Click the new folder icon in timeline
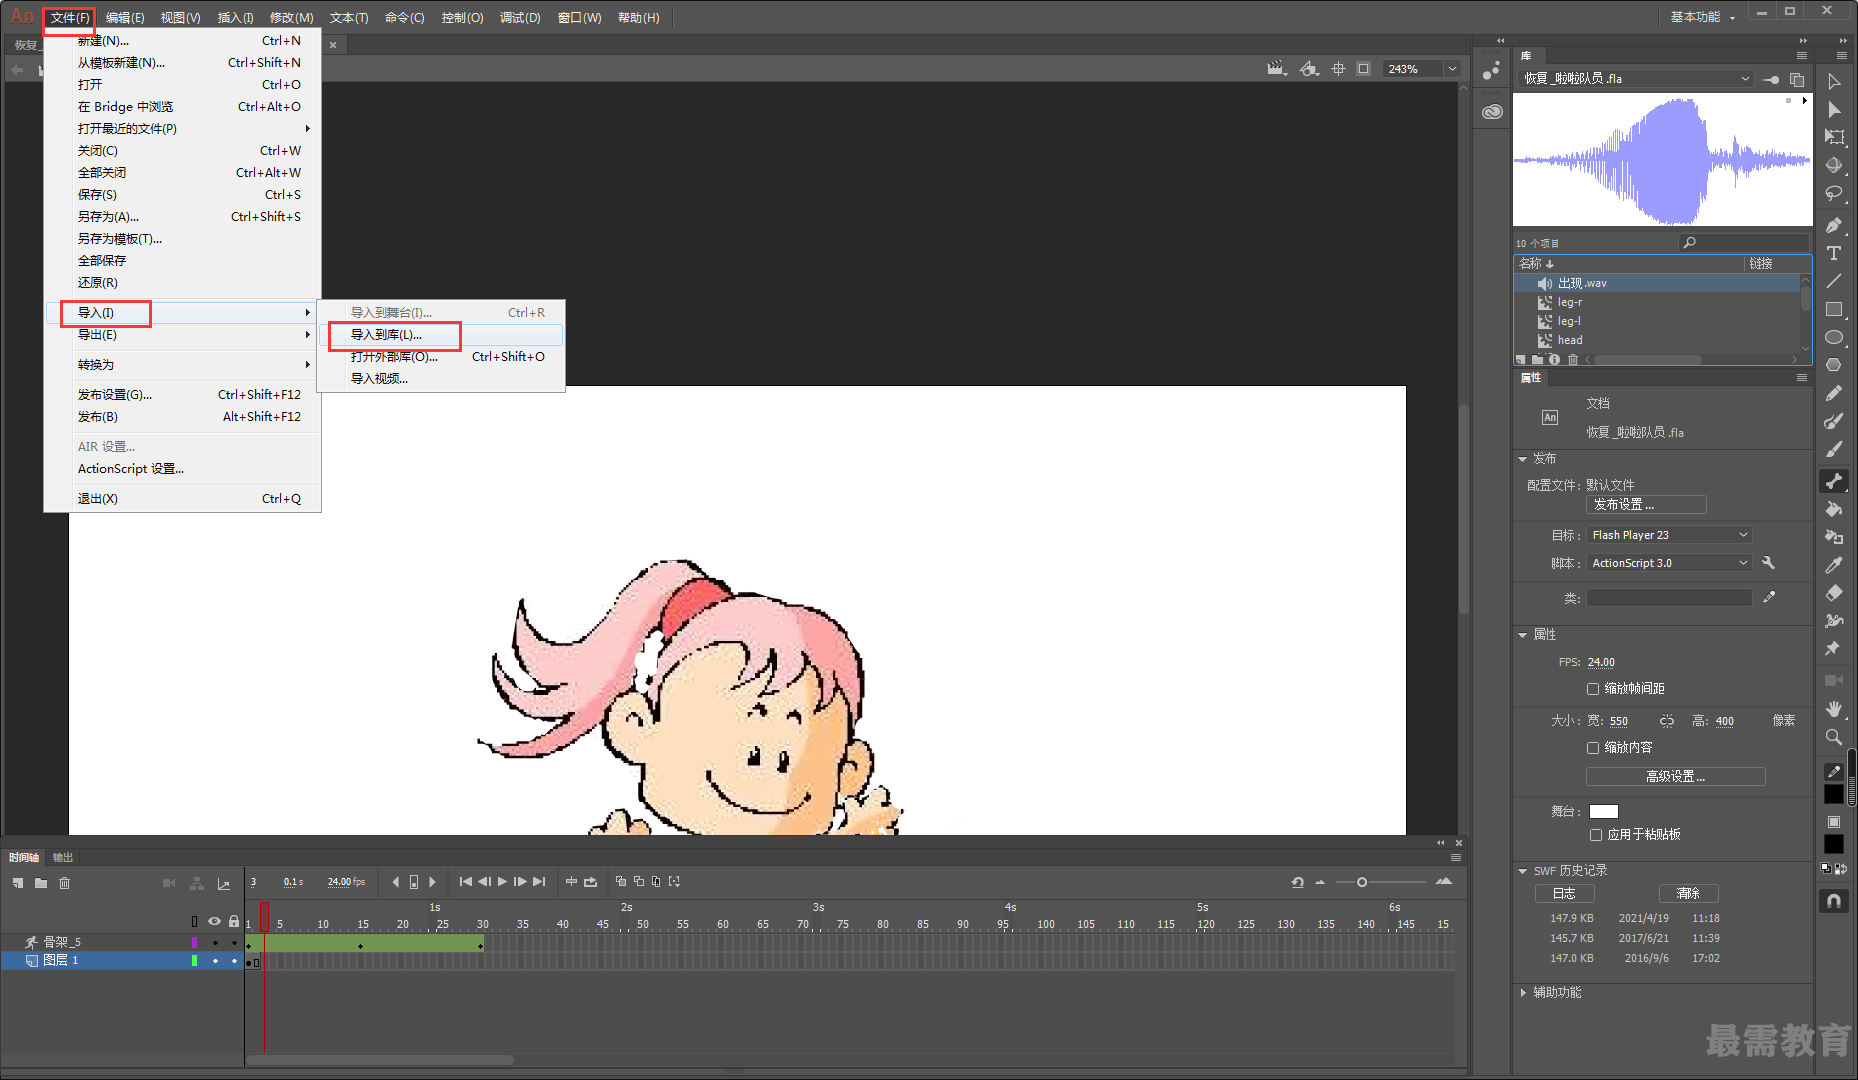The image size is (1858, 1080). tap(41, 883)
